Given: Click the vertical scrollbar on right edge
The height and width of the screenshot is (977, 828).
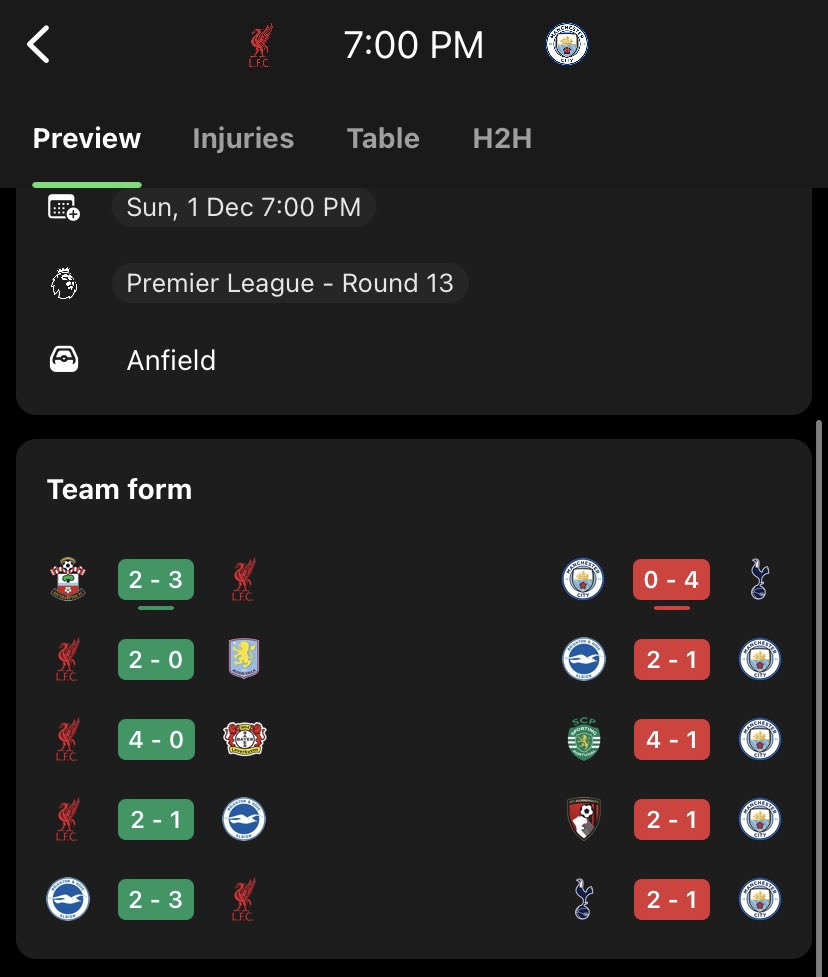Looking at the screenshot, I should 819,698.
